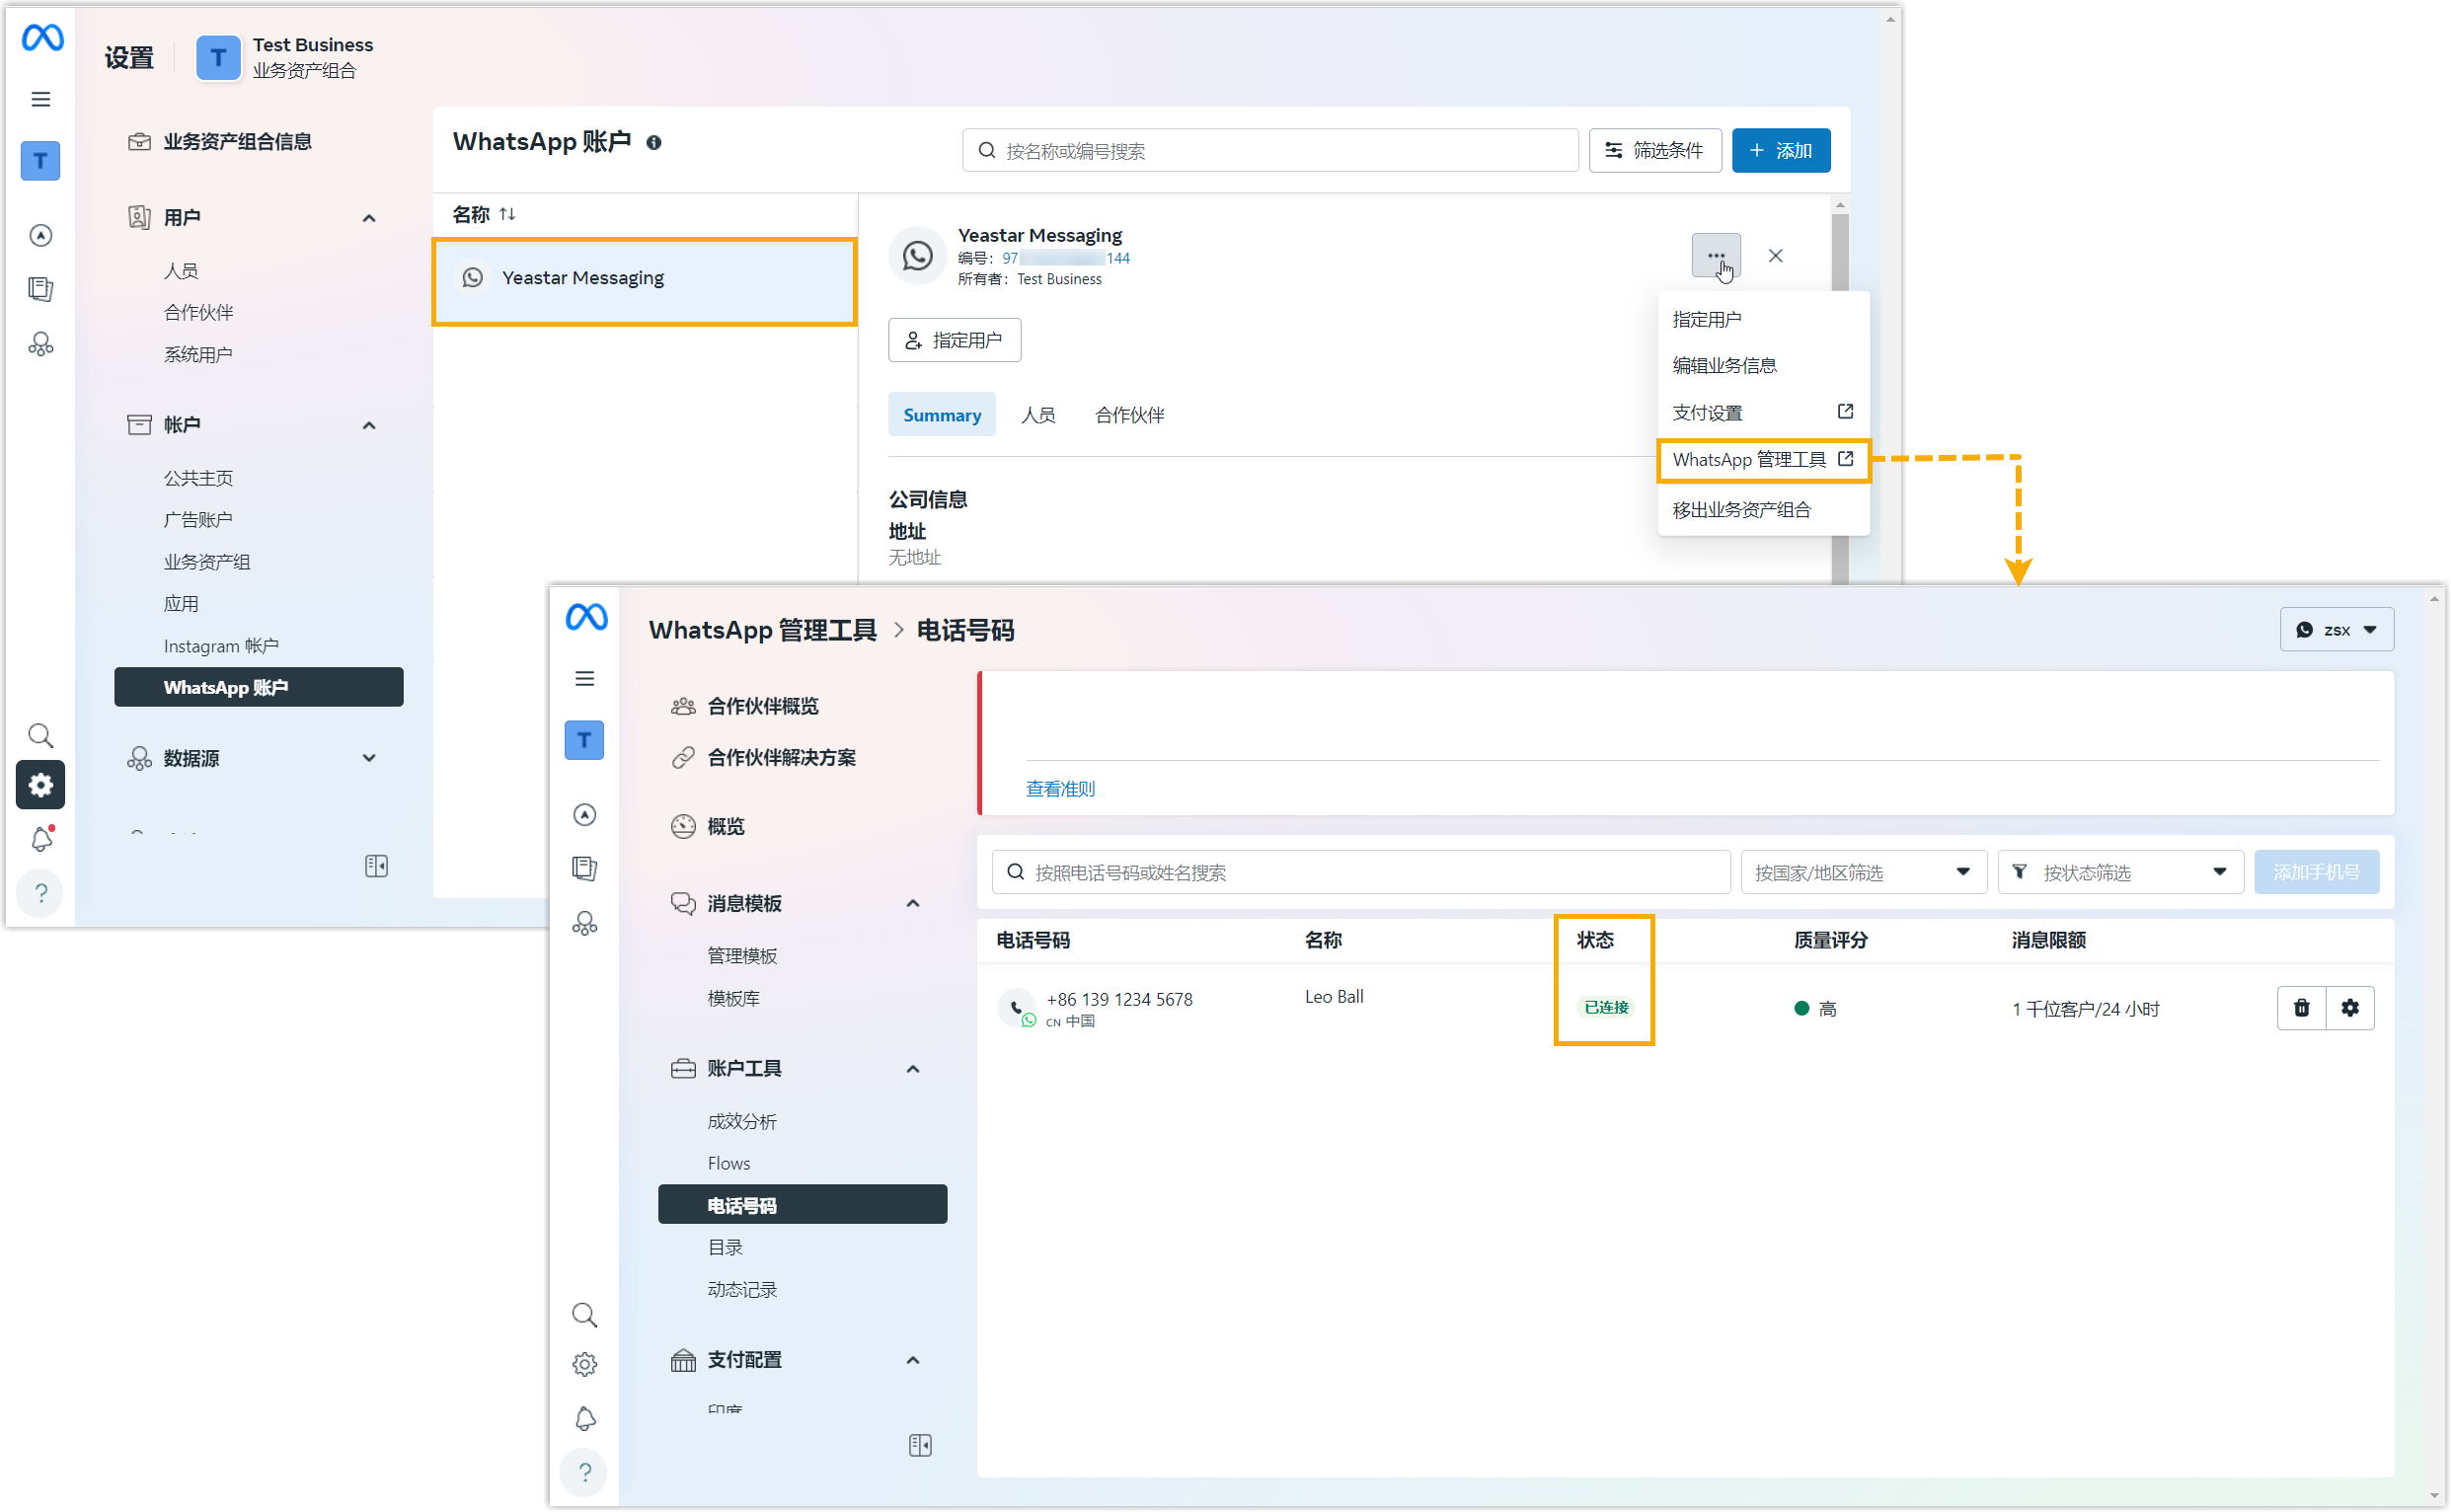The width and height of the screenshot is (2451, 1512).
Task: Click the info icon beside WhatsApp 账户
Action: (x=654, y=143)
